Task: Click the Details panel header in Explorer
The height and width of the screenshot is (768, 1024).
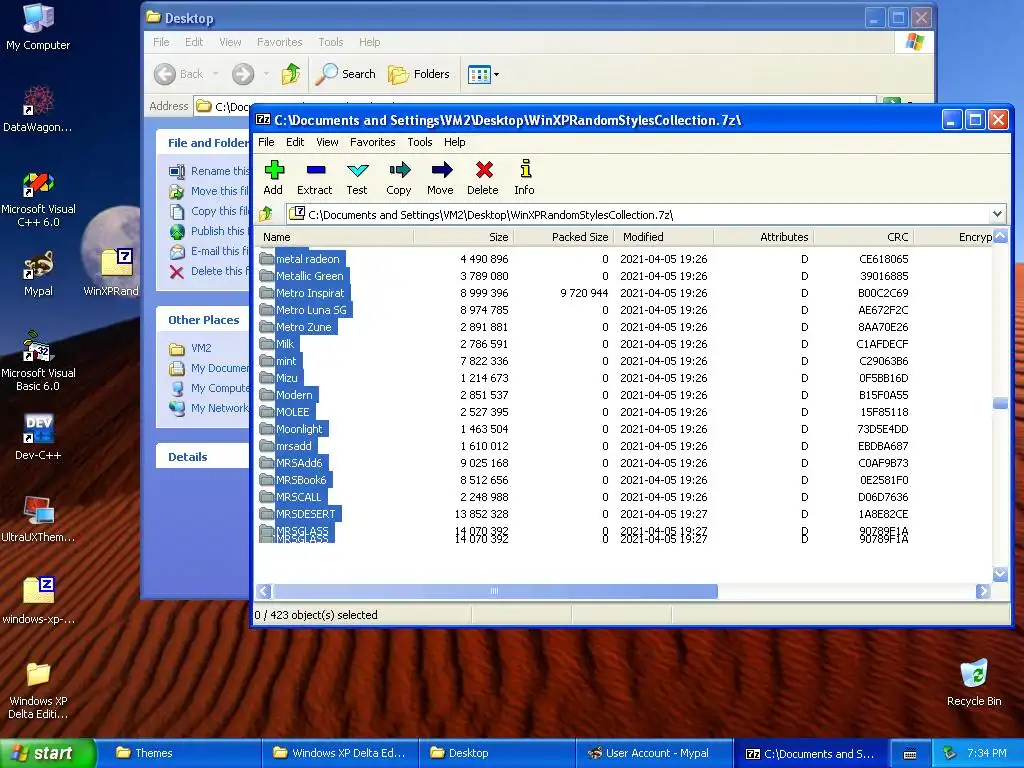Action: click(x=202, y=456)
